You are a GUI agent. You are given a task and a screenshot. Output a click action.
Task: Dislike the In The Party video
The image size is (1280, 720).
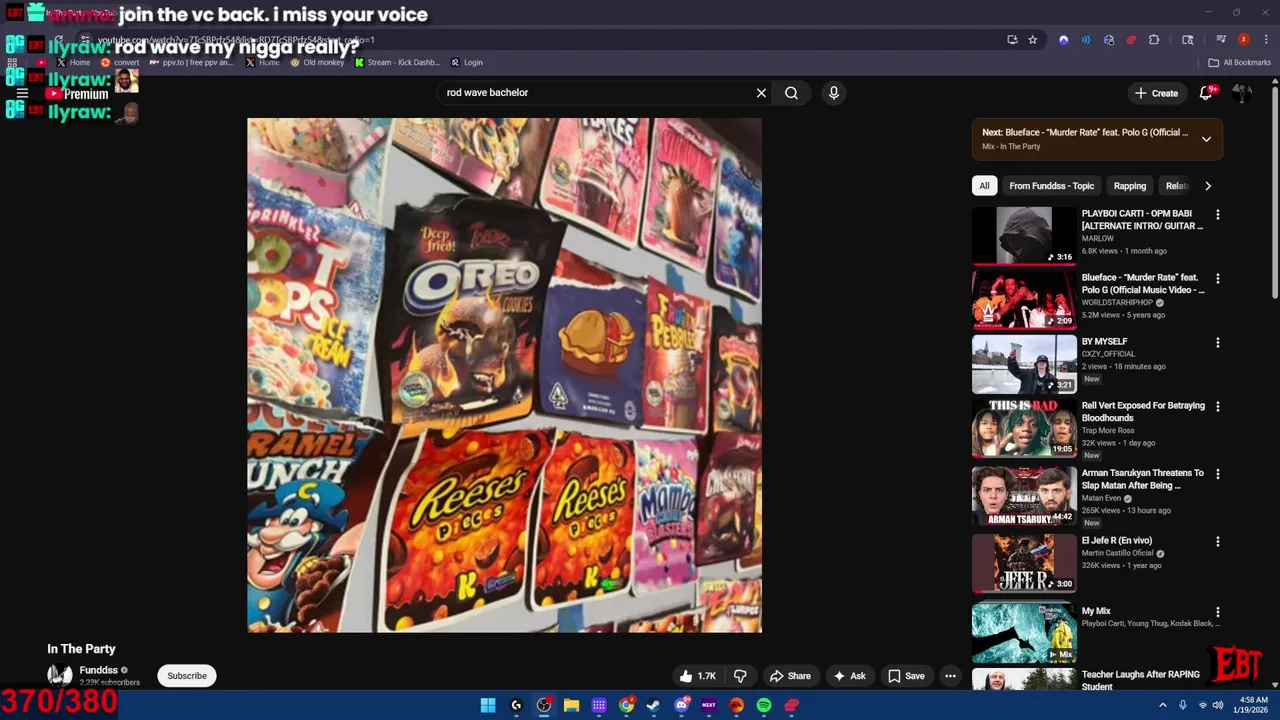point(740,676)
